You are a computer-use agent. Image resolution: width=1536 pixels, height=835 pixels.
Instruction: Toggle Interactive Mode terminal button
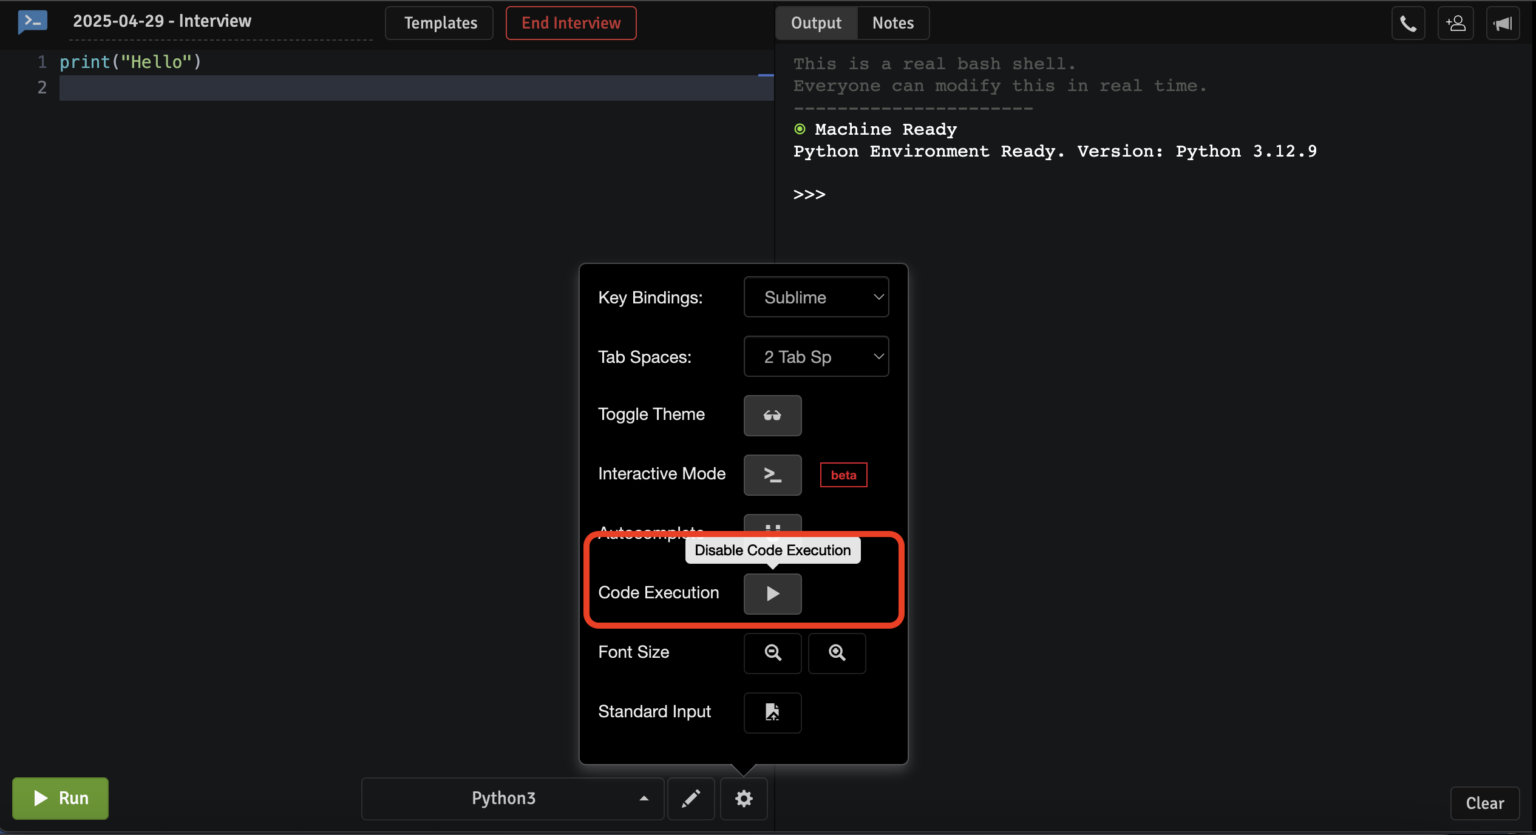pyautogui.click(x=772, y=475)
